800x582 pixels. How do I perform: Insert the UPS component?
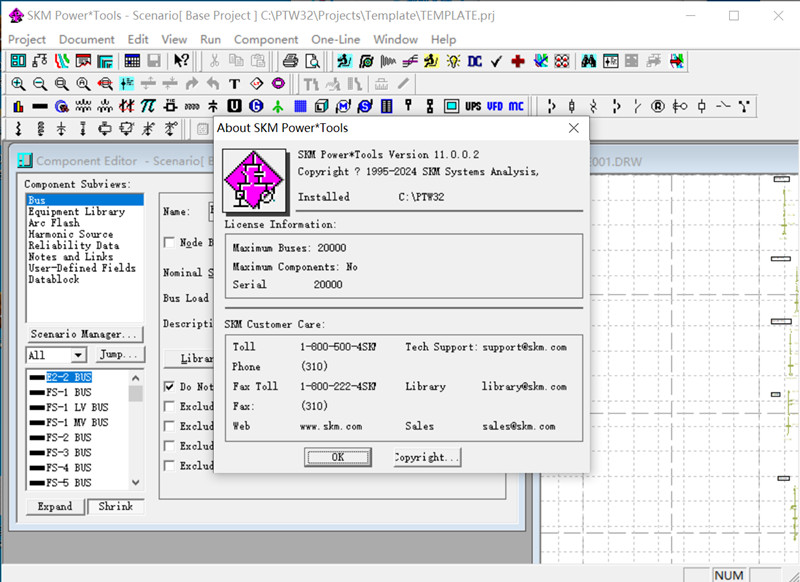[x=473, y=106]
